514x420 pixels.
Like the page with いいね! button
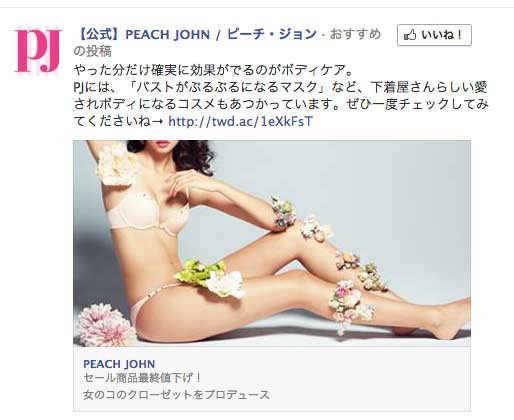click(434, 35)
